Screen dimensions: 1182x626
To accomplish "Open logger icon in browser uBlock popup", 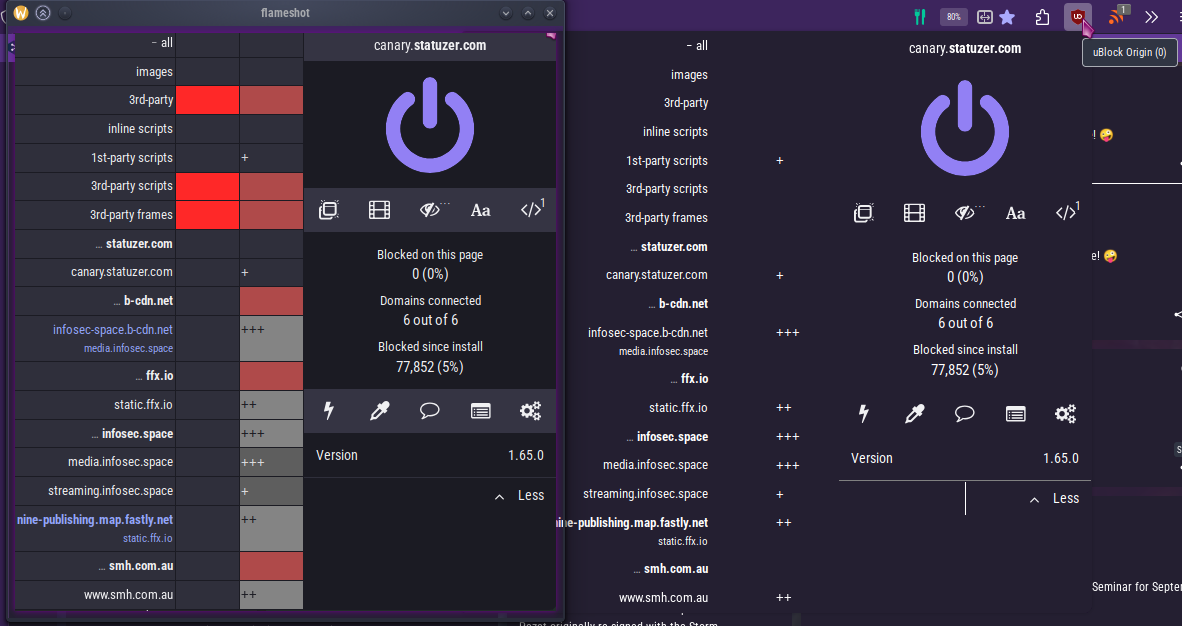I will click(1015, 413).
